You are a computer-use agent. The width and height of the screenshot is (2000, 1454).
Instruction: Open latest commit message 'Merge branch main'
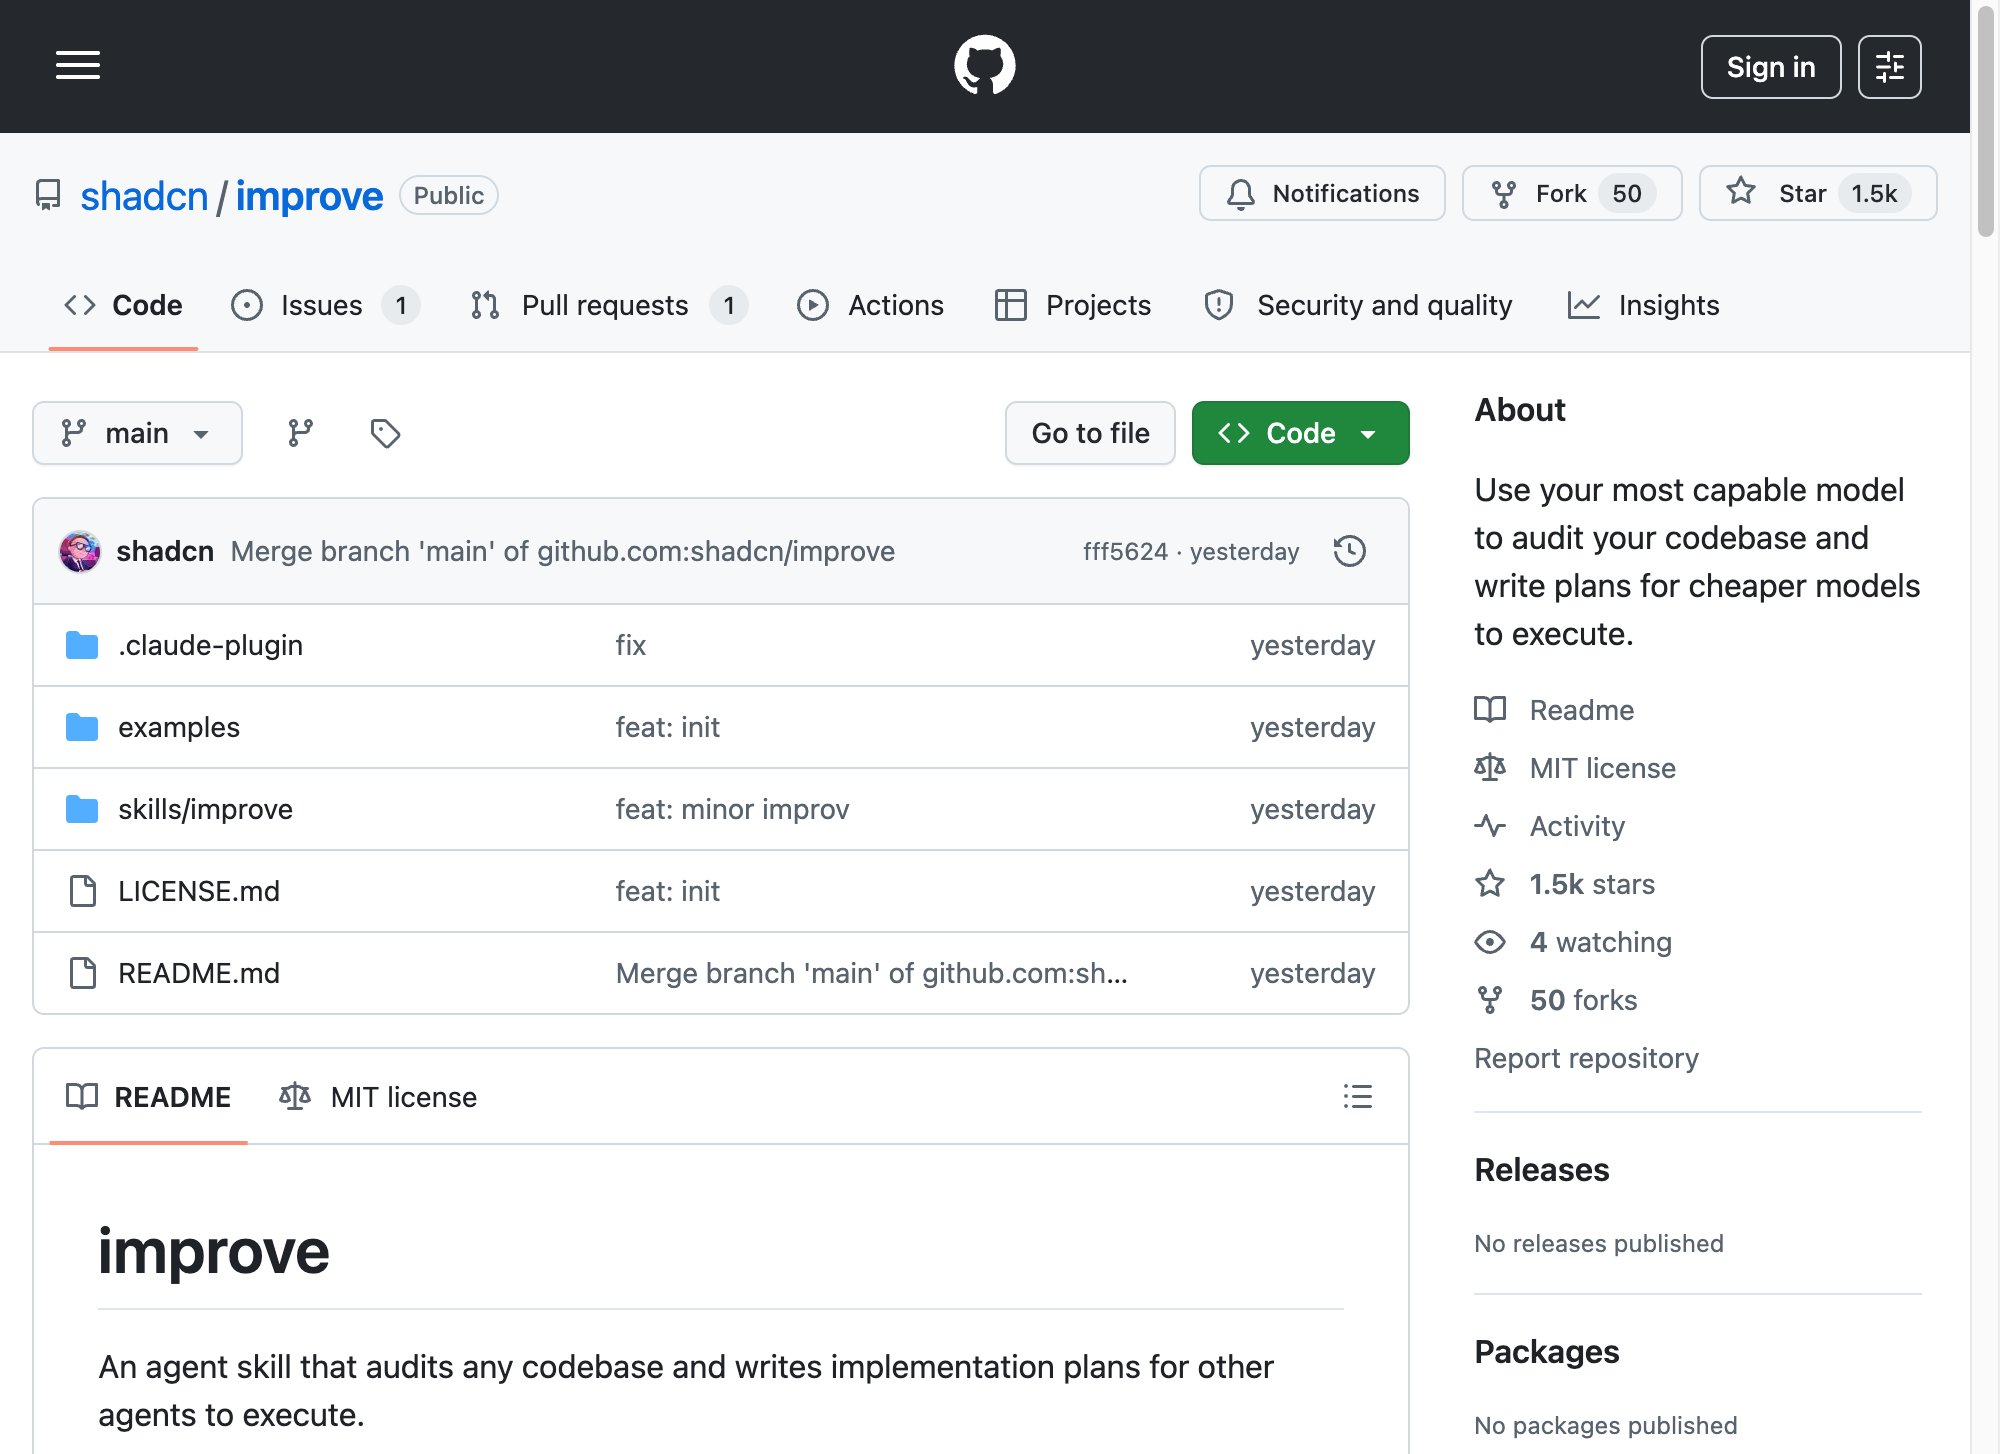tap(562, 551)
